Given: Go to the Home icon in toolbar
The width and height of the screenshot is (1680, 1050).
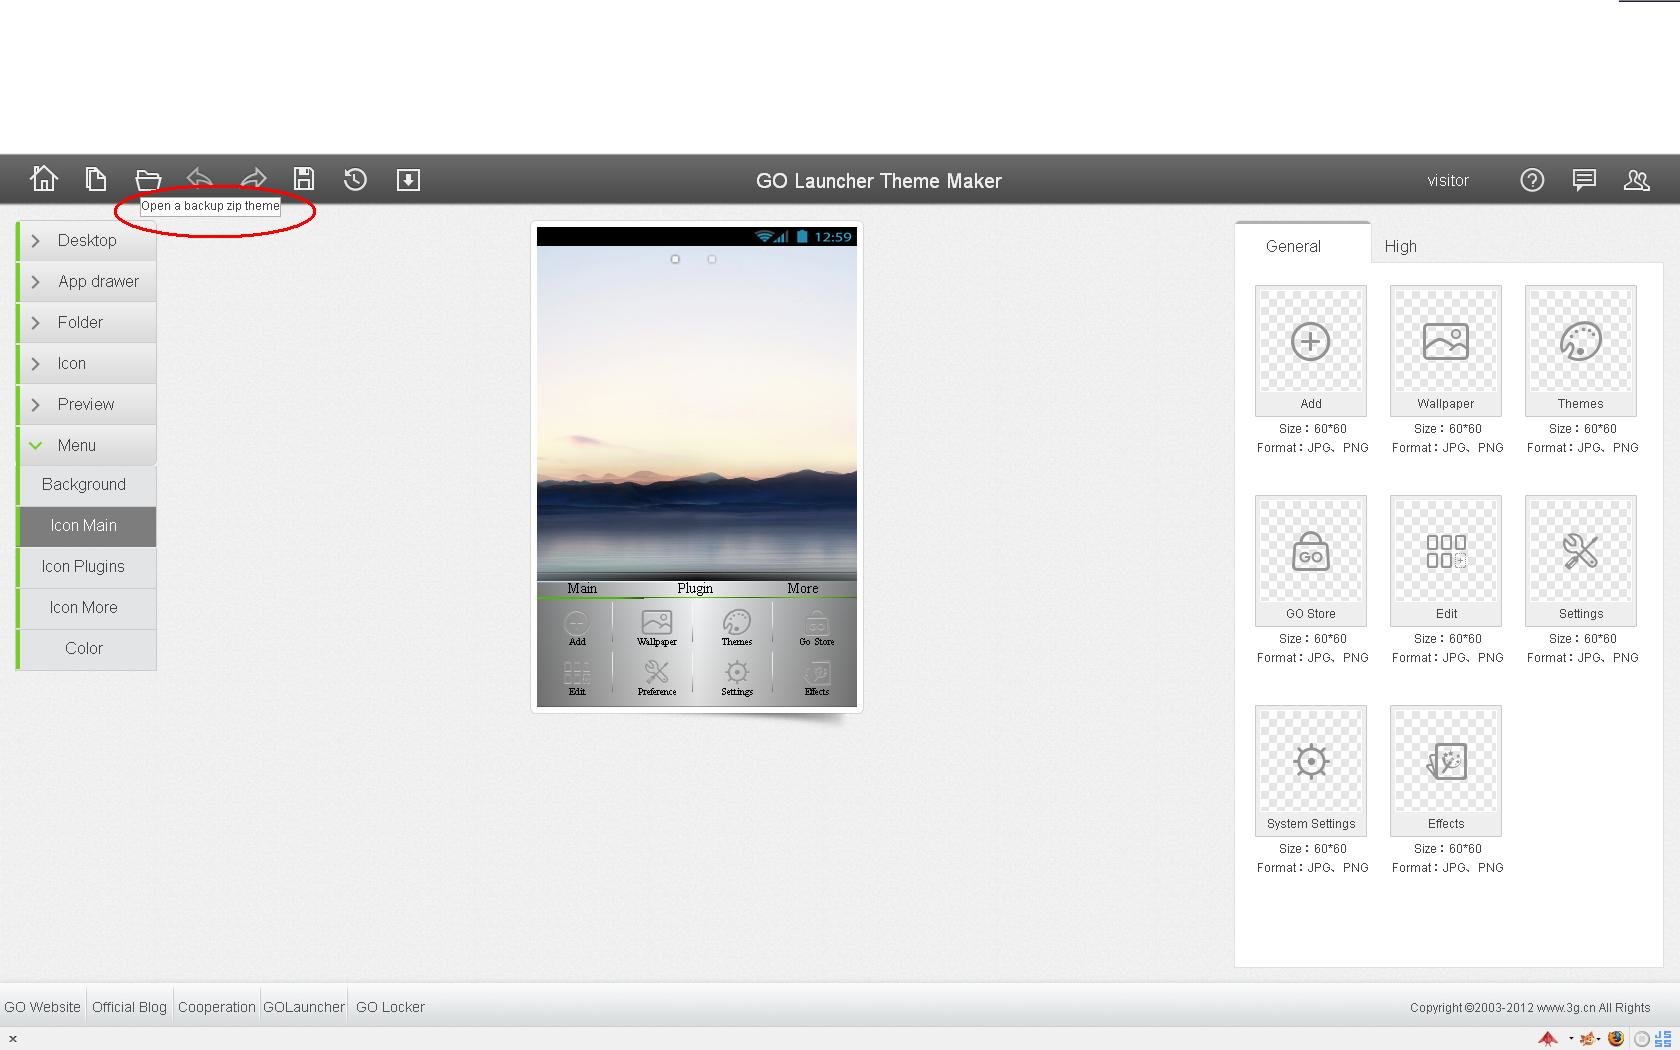Looking at the screenshot, I should tap(44, 179).
